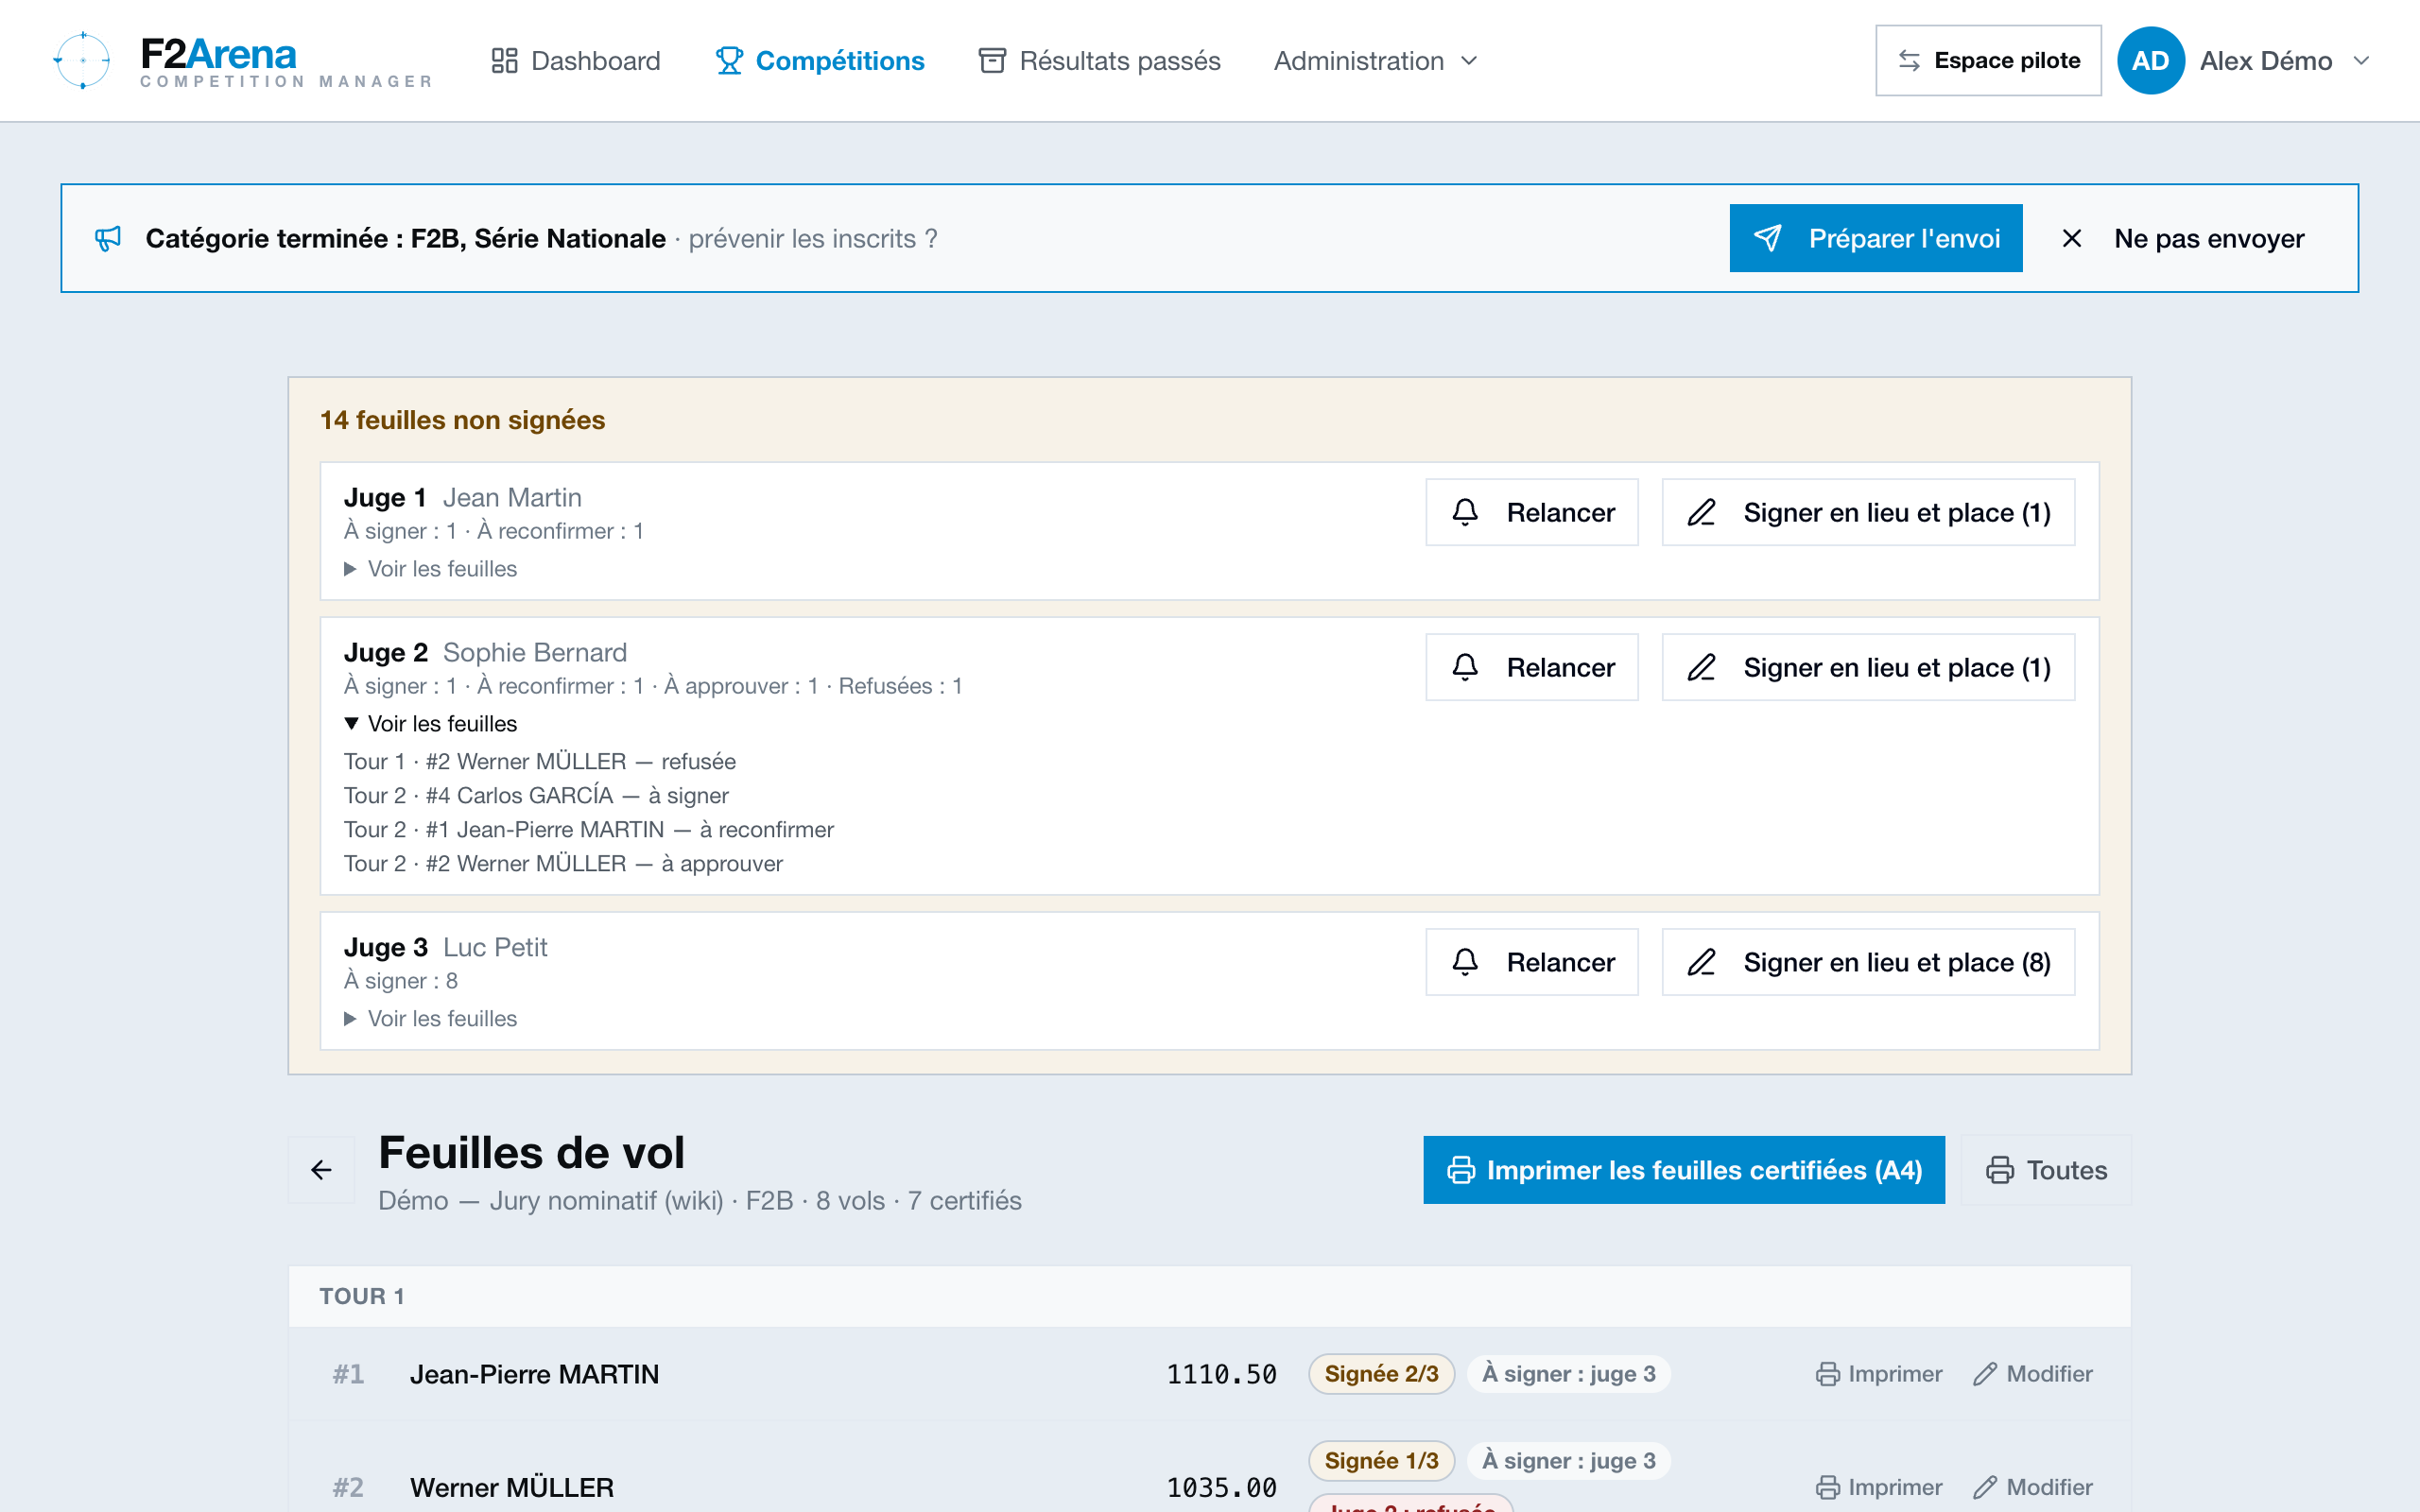Print Jean-Pierre MARTIN's Tour 1 sheet

pyautogui.click(x=1879, y=1374)
